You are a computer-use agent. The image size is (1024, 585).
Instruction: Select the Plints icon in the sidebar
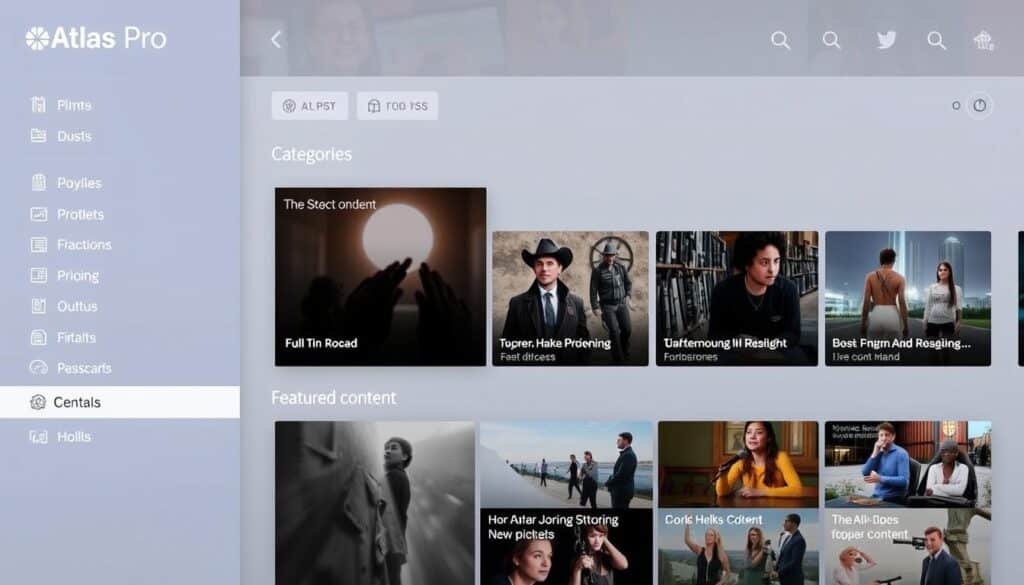pyautogui.click(x=37, y=104)
